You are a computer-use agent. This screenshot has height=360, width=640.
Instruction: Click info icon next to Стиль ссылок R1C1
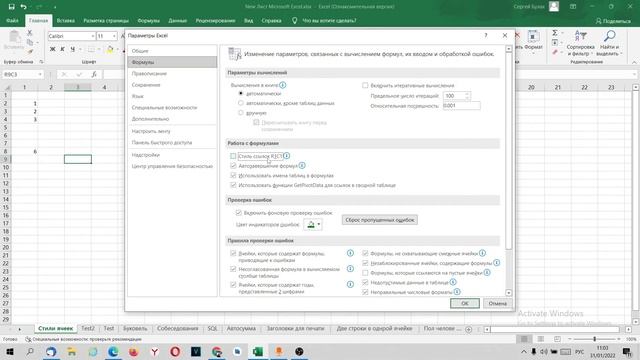pyautogui.click(x=287, y=156)
